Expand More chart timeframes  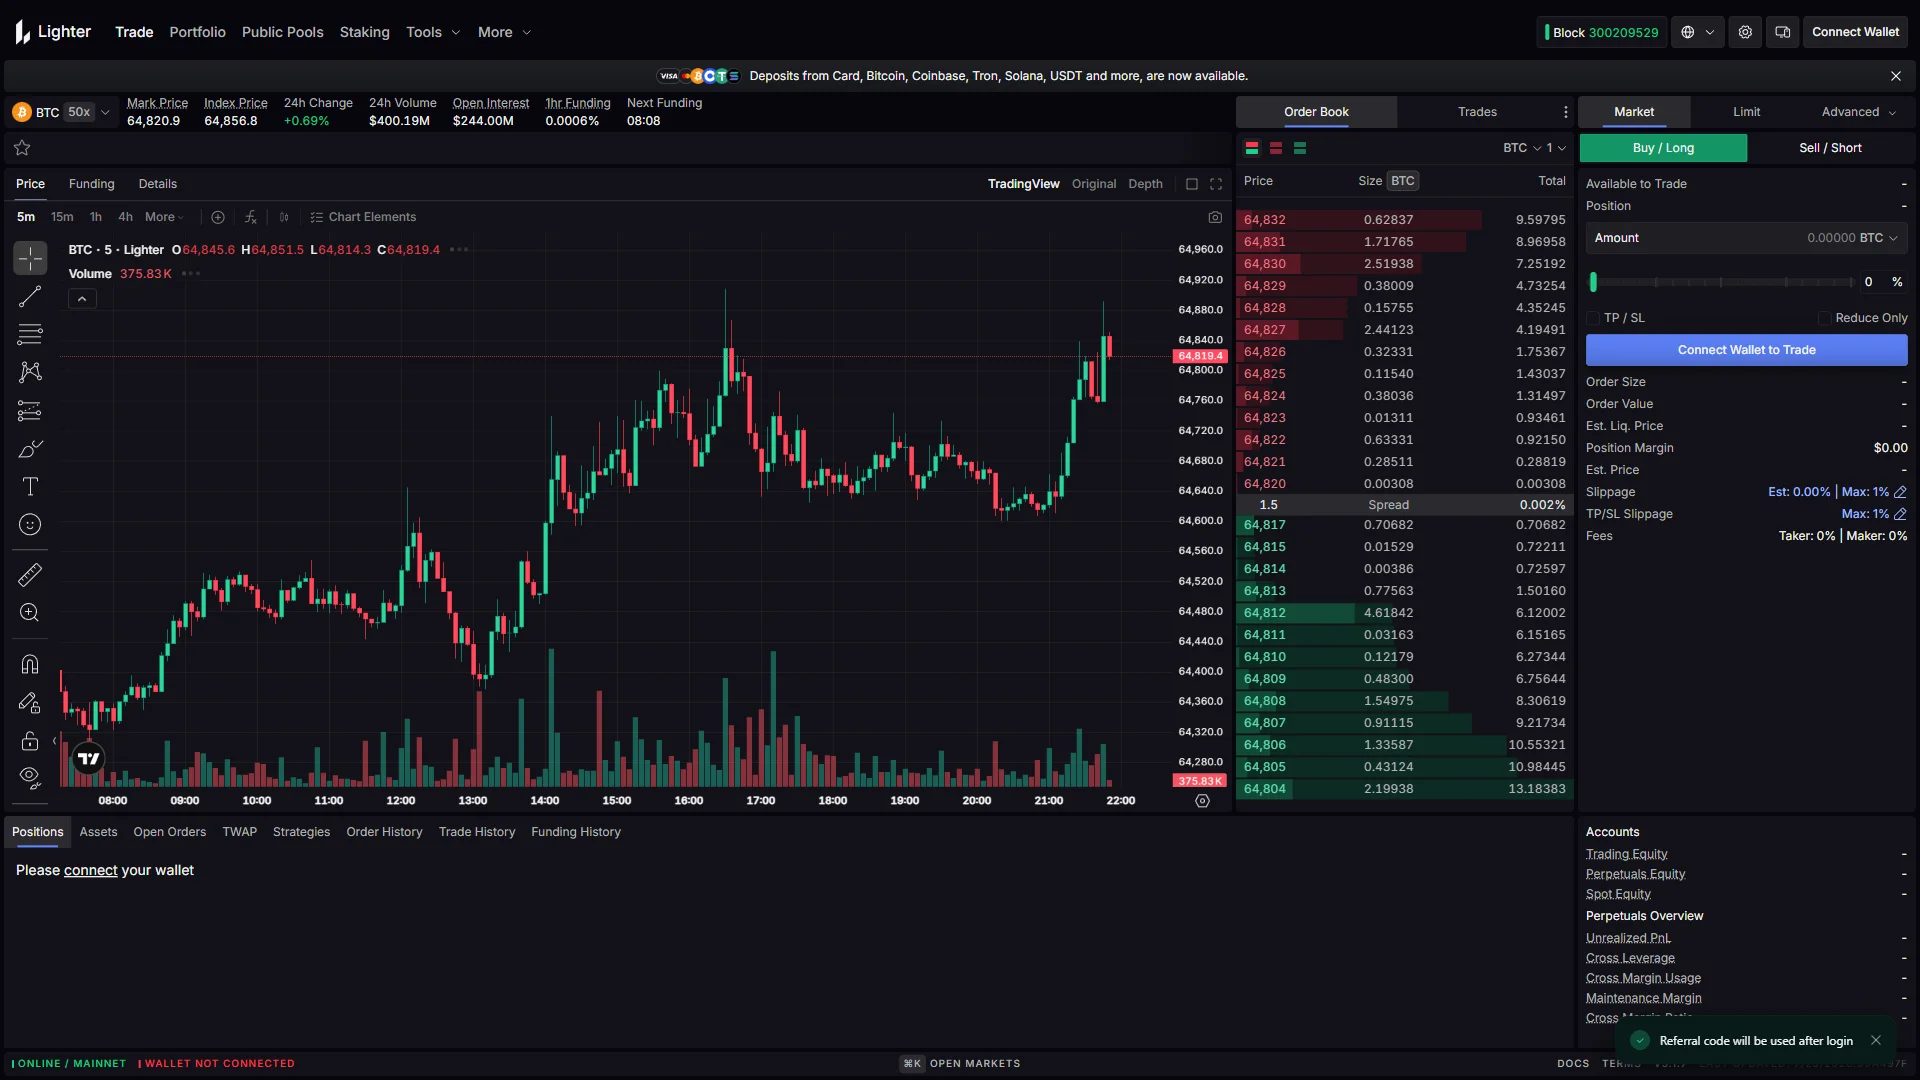point(165,217)
